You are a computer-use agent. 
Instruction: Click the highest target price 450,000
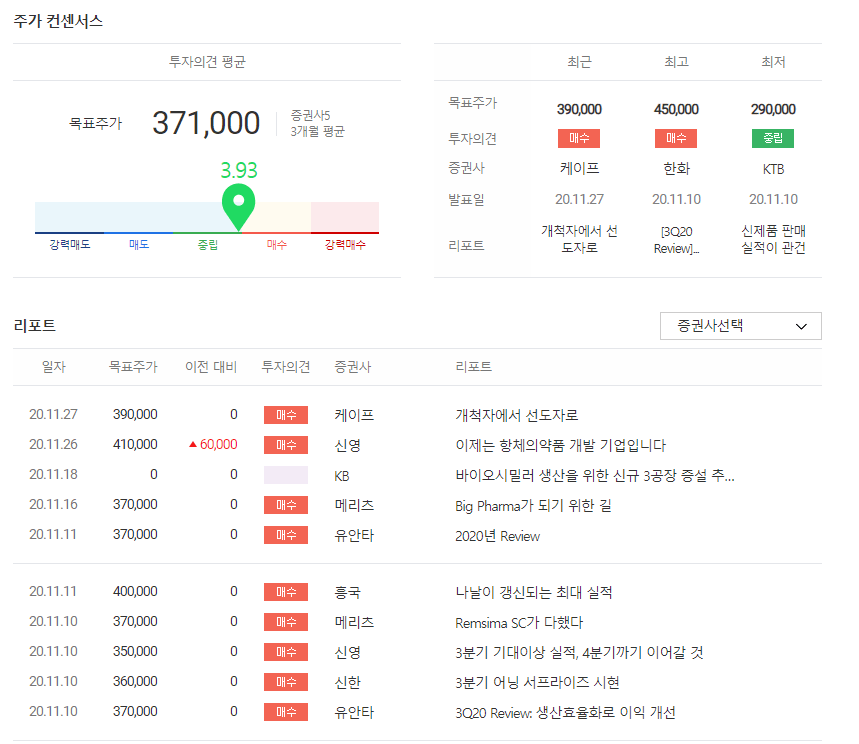pyautogui.click(x=676, y=109)
